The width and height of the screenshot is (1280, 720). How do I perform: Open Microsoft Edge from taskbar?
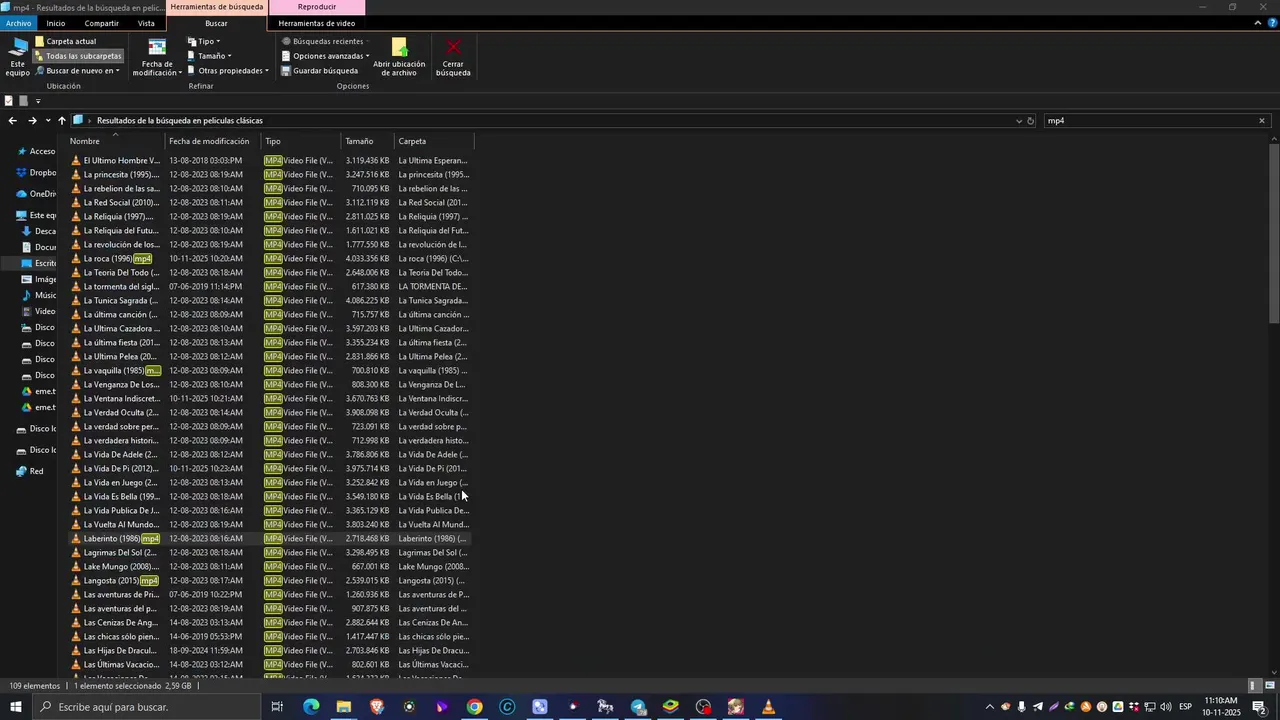click(311, 707)
